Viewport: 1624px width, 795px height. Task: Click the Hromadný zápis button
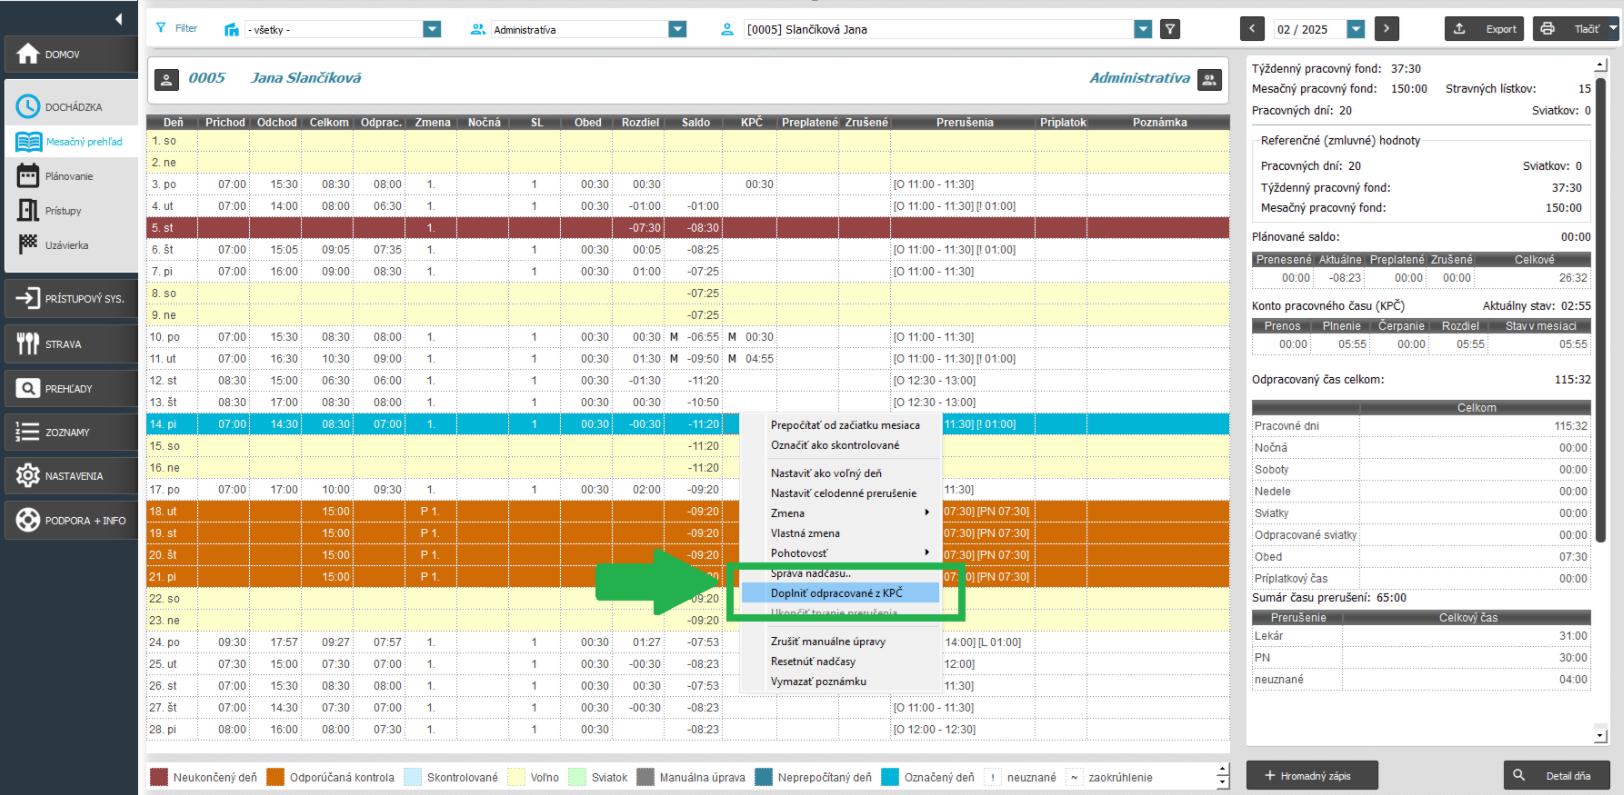[1312, 775]
